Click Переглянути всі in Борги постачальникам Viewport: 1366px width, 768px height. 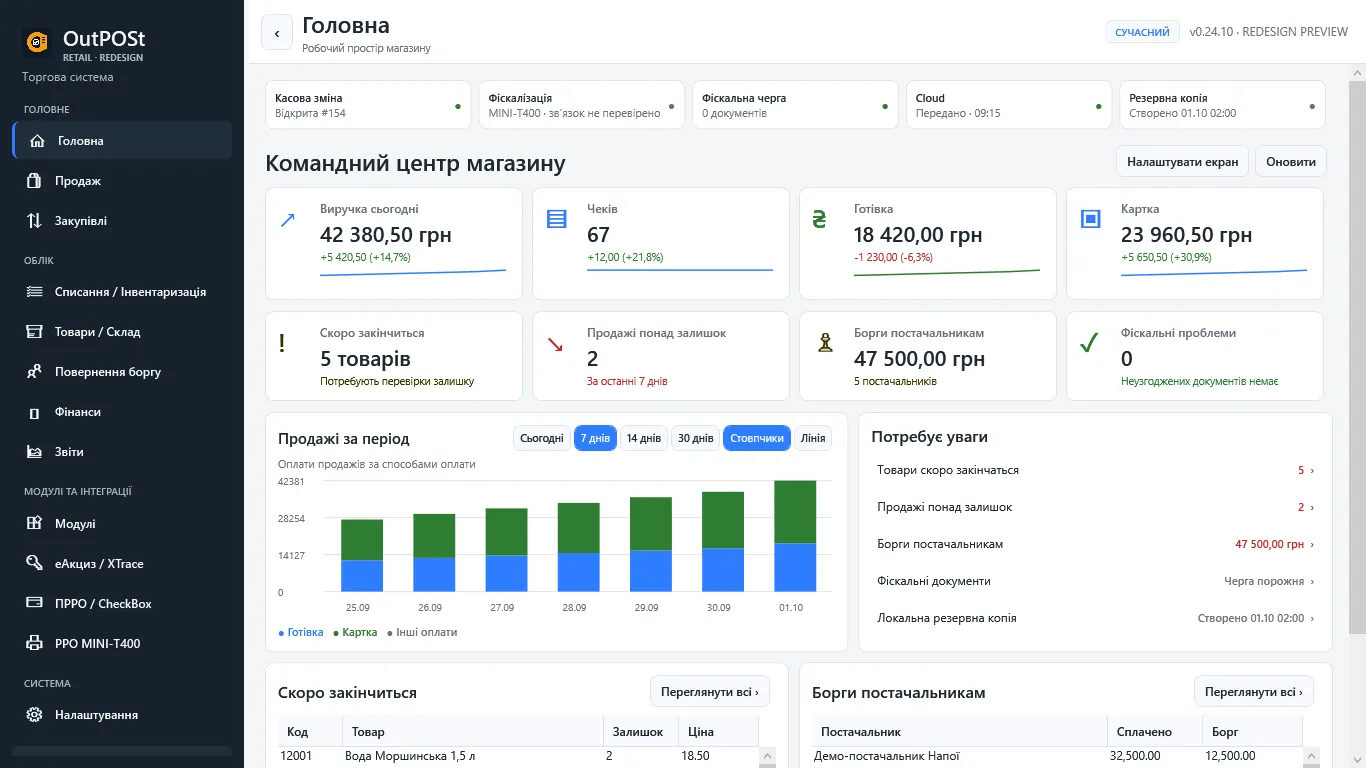[x=1254, y=691]
